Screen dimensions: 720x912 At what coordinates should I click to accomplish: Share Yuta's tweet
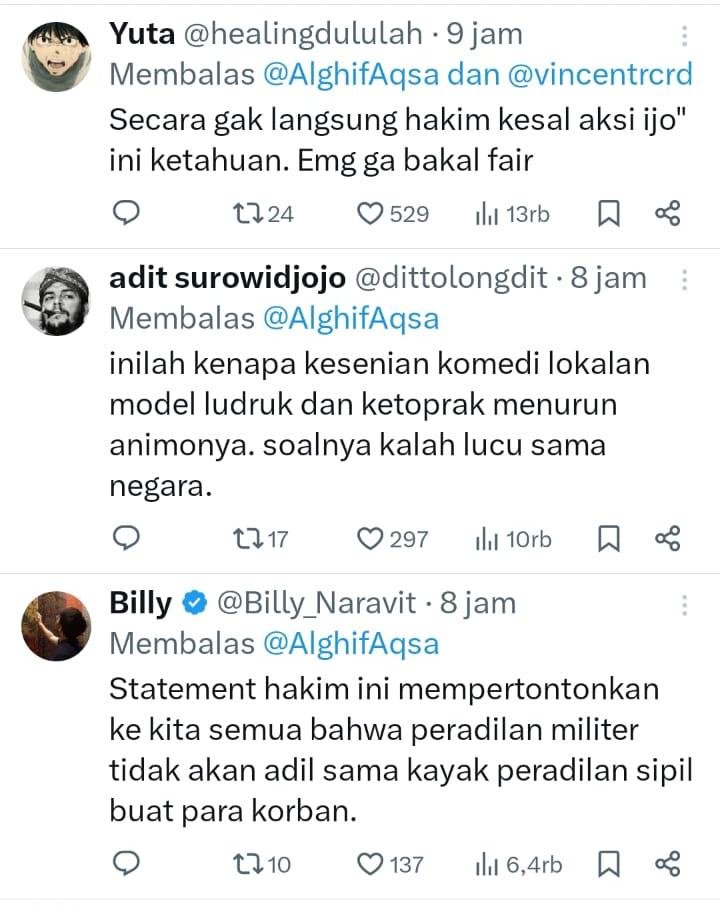668,213
